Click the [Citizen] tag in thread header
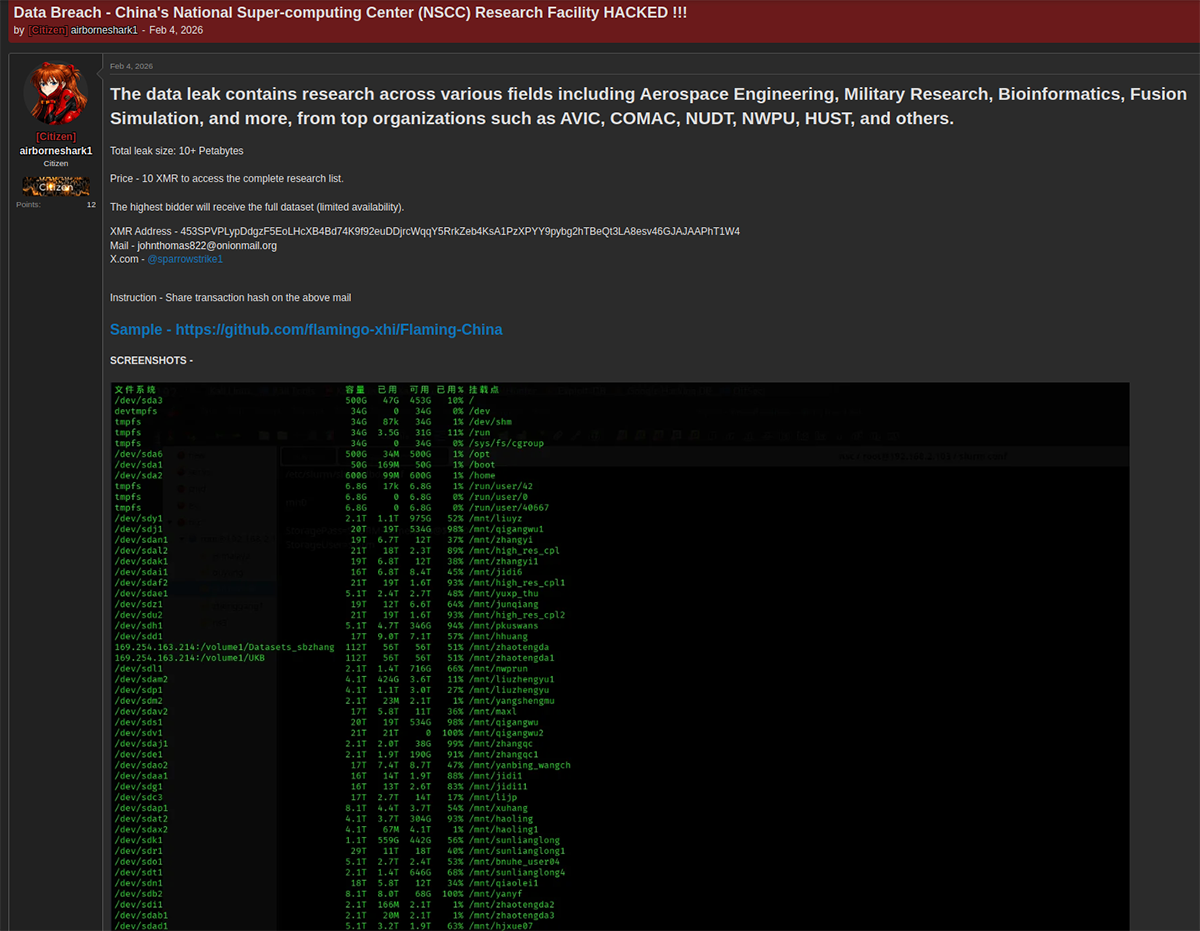1200x931 pixels. pos(48,30)
